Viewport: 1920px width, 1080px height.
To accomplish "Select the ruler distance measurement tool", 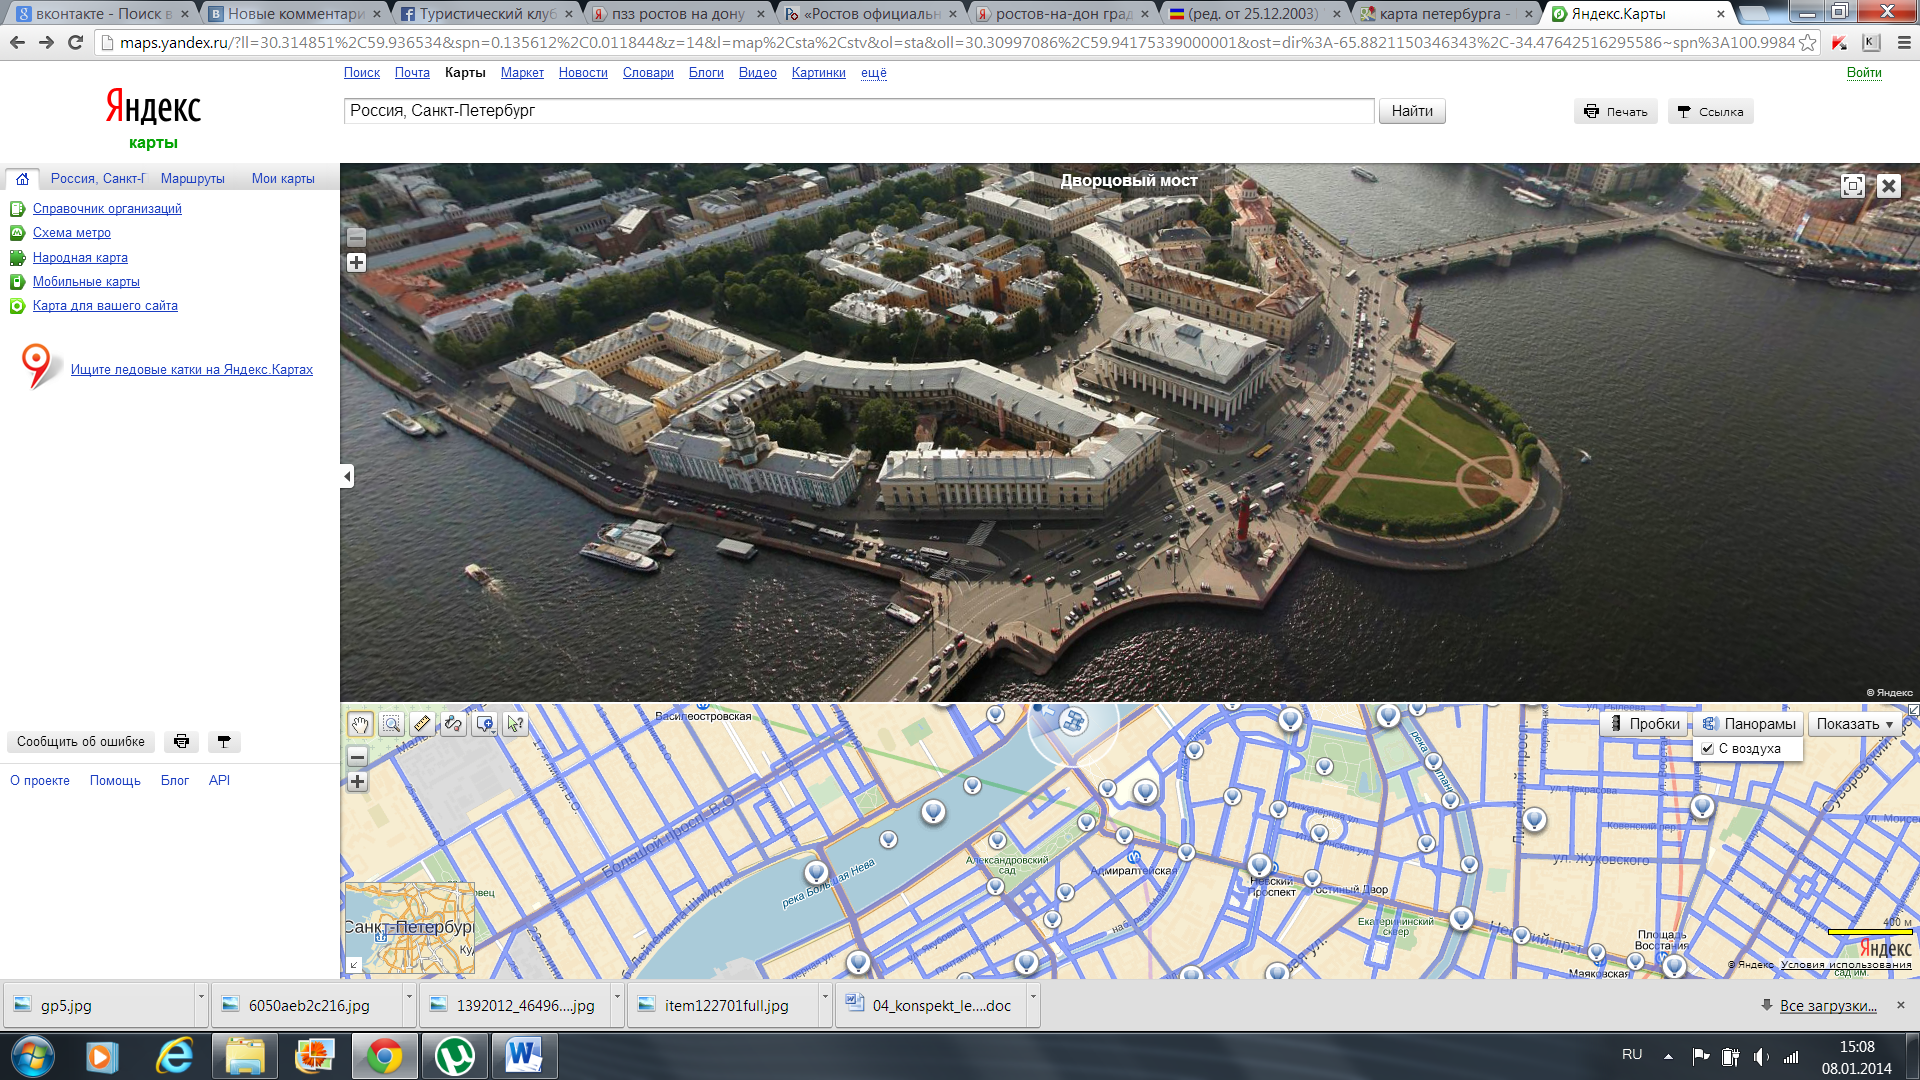I will [x=422, y=724].
